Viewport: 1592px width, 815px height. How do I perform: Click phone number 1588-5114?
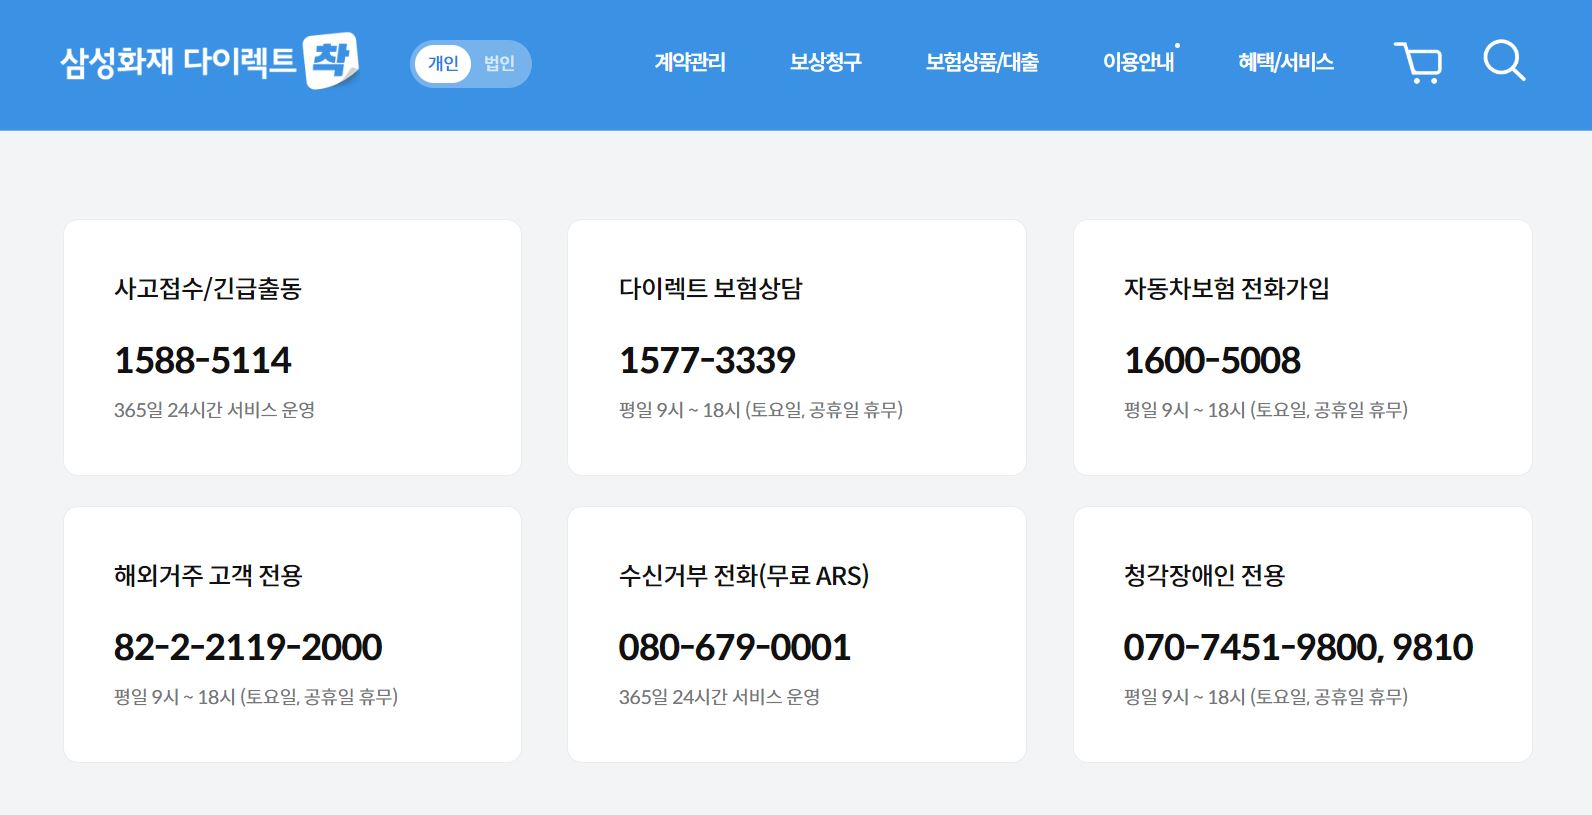[203, 360]
